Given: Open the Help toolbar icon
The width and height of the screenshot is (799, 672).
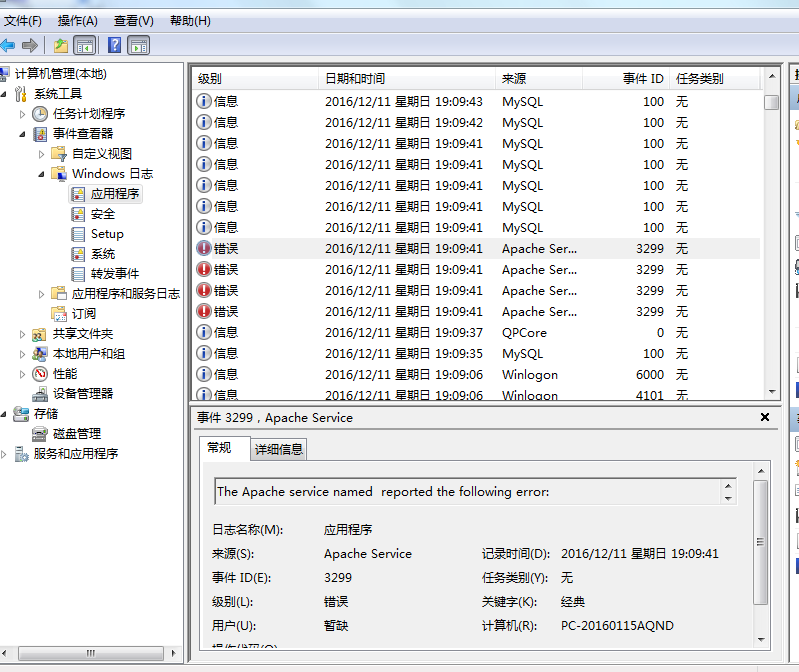Looking at the screenshot, I should (115, 45).
